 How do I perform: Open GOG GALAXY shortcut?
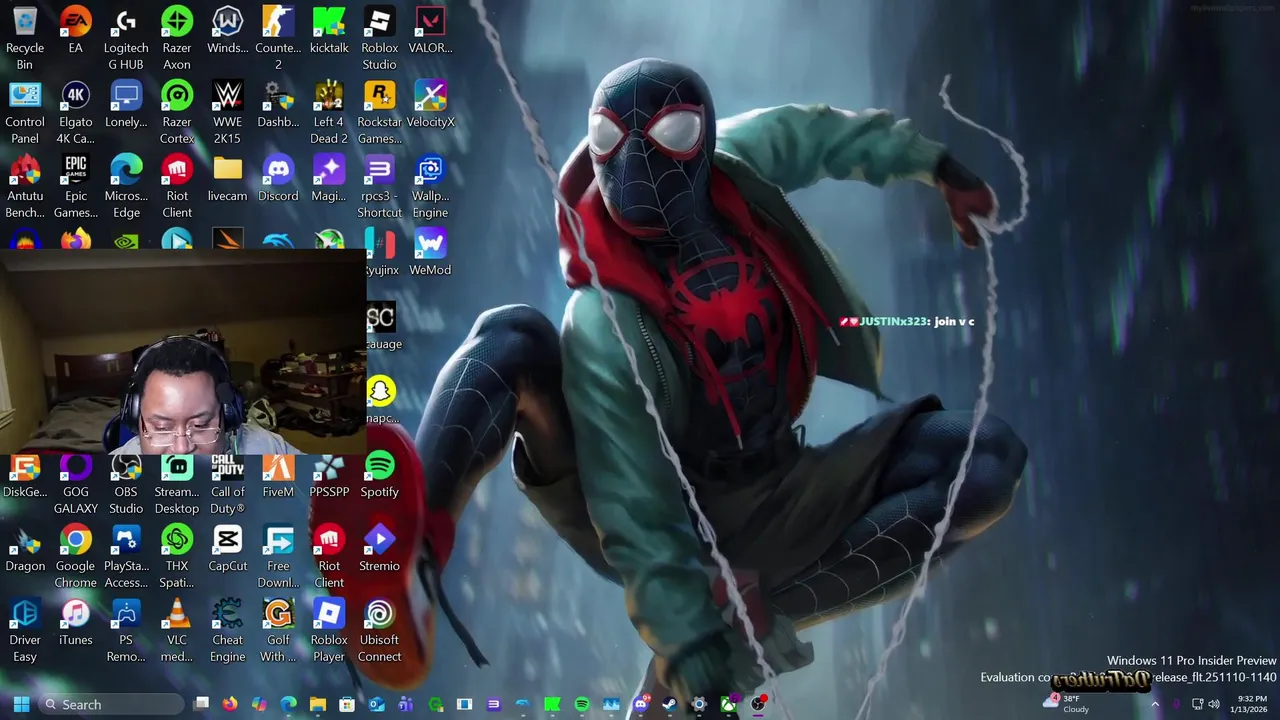pos(76,483)
